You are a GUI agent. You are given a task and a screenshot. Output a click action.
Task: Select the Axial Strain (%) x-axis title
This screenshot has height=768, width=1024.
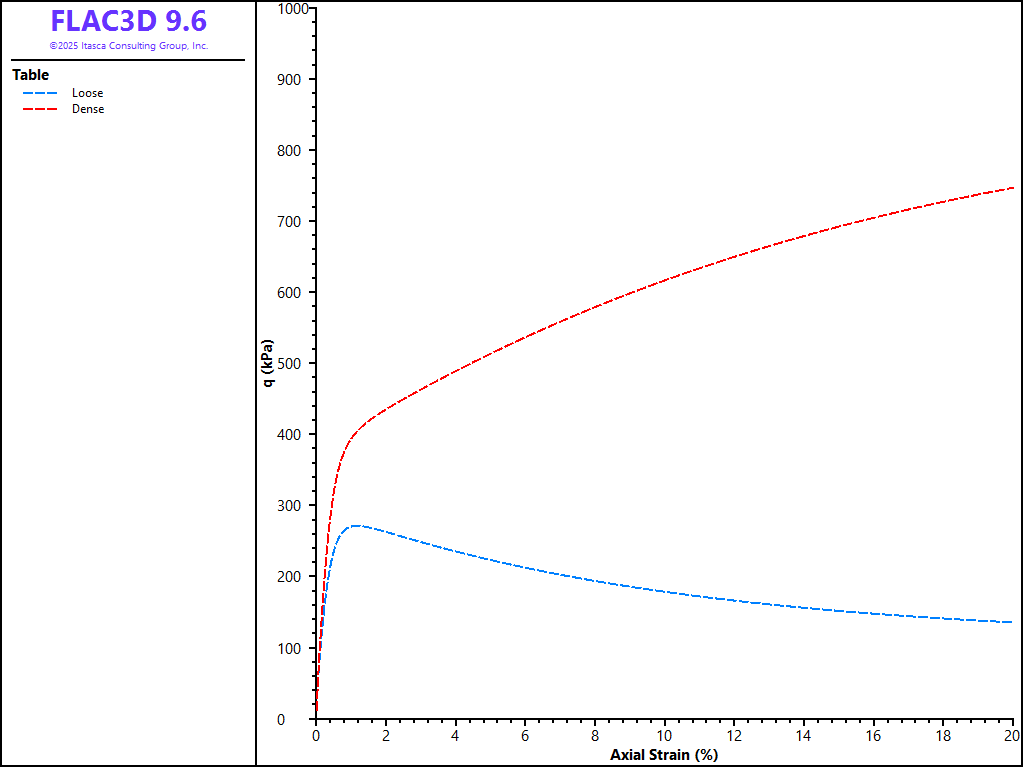663,755
